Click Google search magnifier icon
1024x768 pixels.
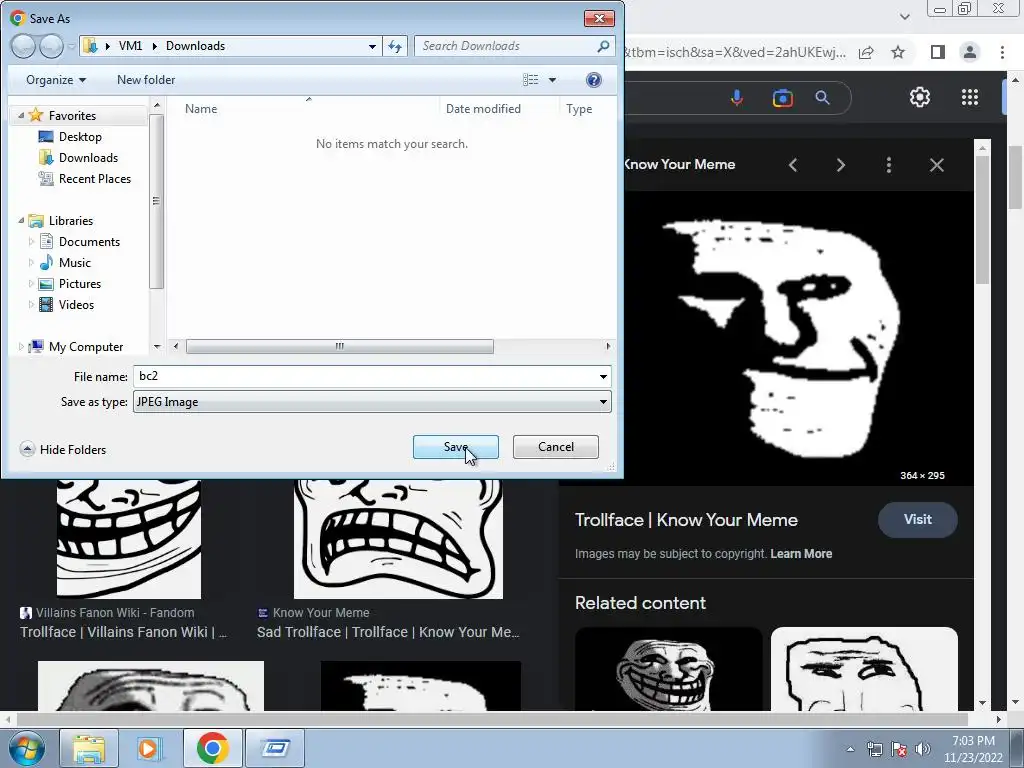823,98
